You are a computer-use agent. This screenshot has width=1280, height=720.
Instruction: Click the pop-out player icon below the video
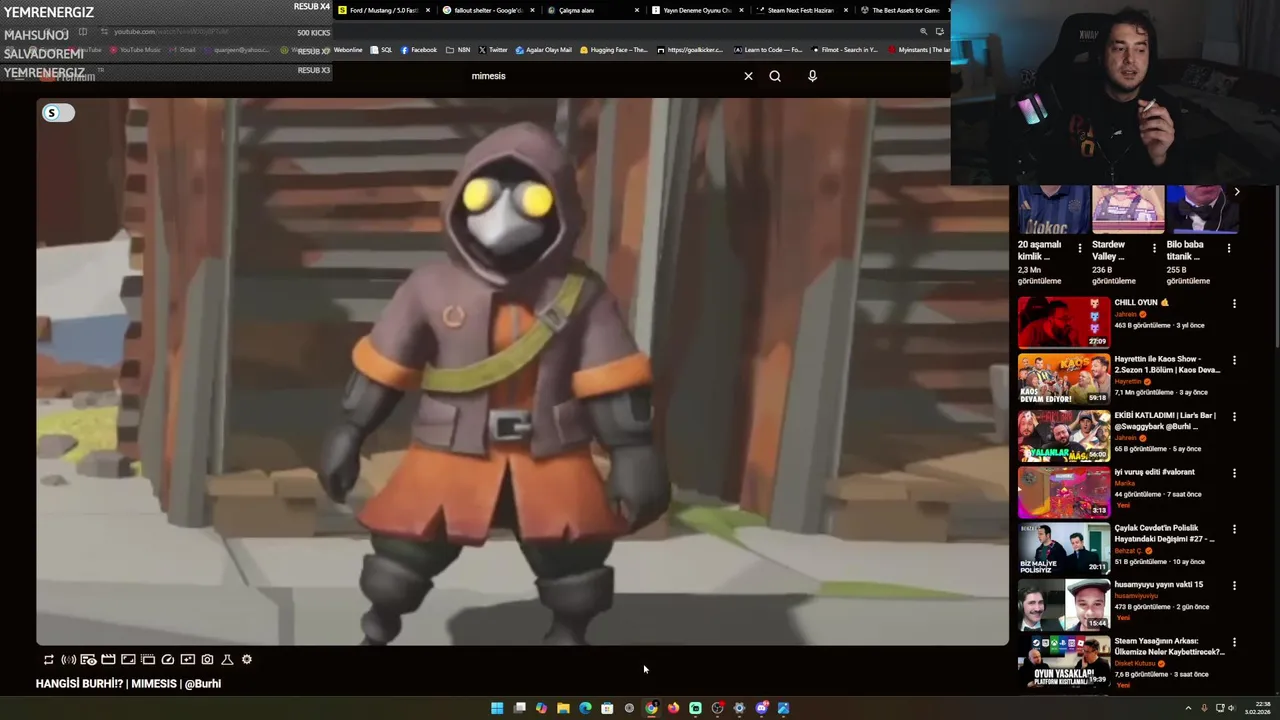pyautogui.click(x=187, y=660)
